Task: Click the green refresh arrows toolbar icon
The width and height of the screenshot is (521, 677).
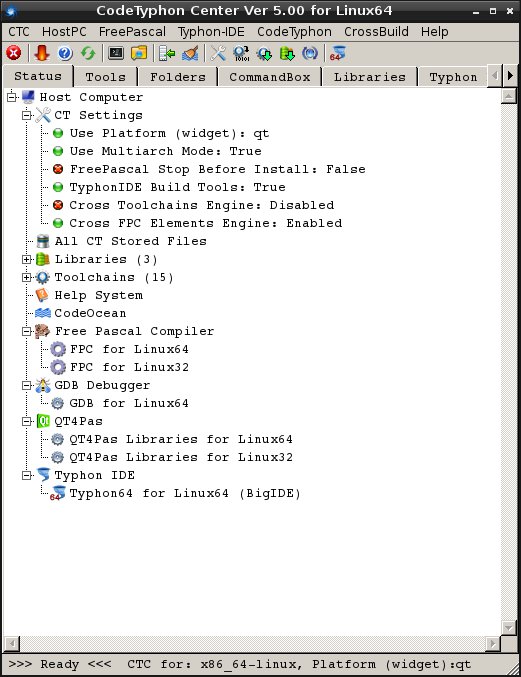Action: tap(88, 54)
